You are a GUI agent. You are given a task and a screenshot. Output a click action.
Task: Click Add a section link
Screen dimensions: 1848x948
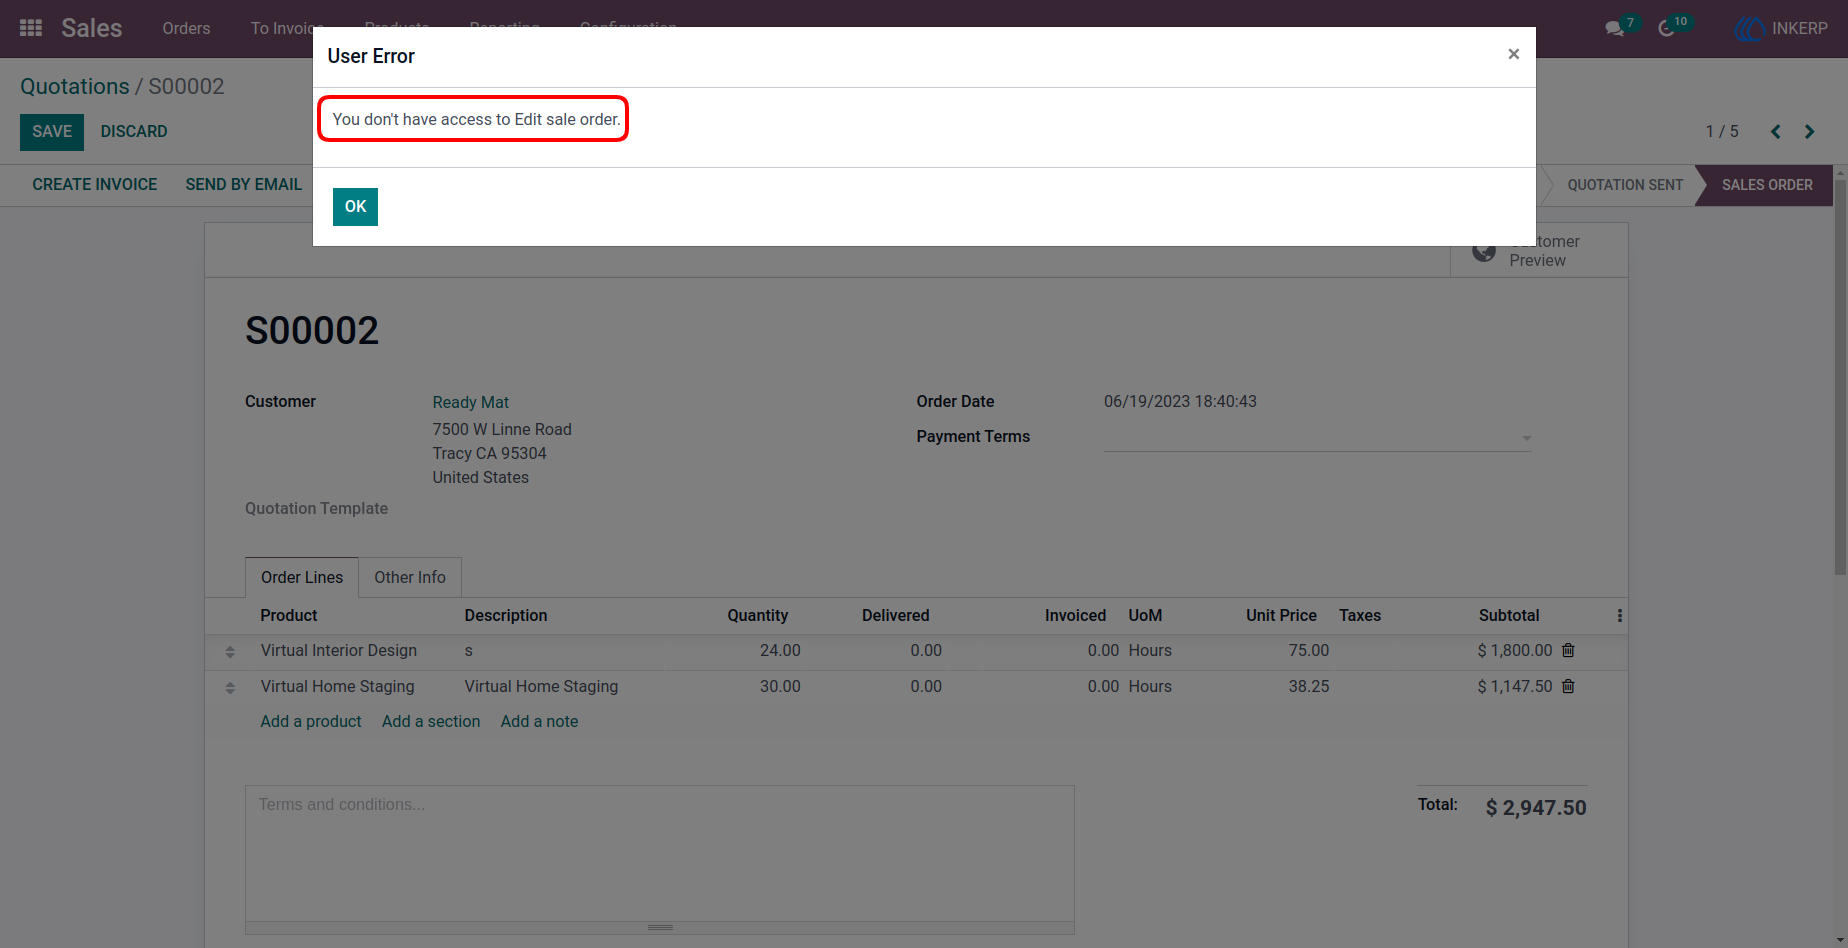(x=431, y=722)
